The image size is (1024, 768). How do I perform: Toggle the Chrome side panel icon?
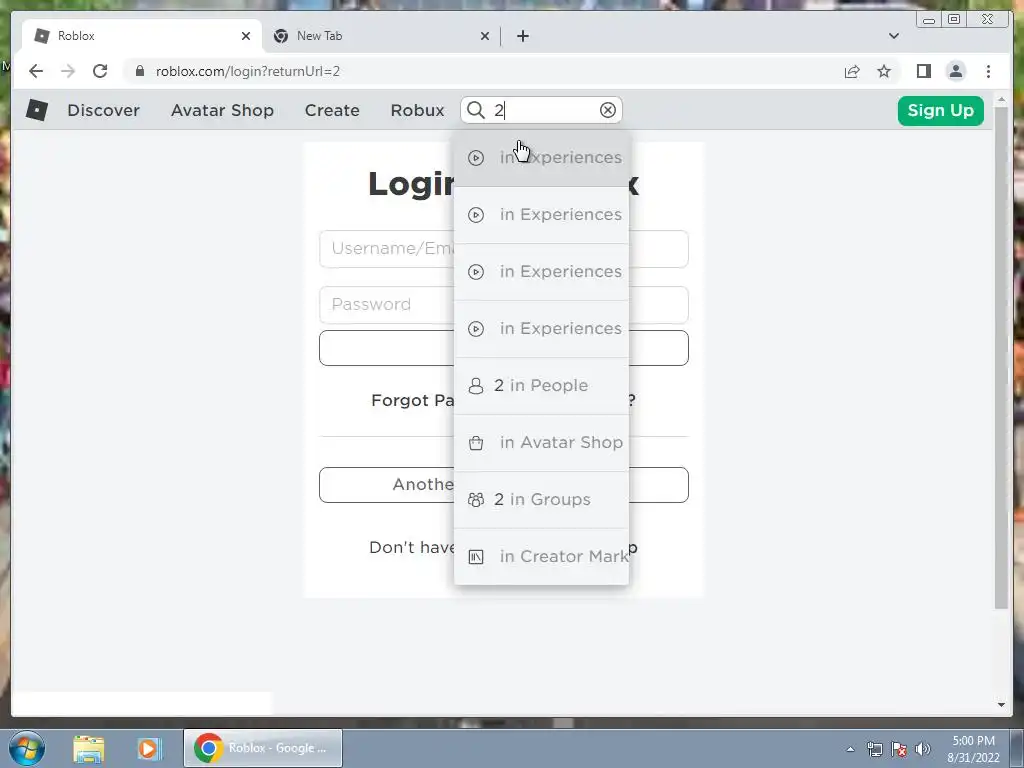tap(923, 71)
